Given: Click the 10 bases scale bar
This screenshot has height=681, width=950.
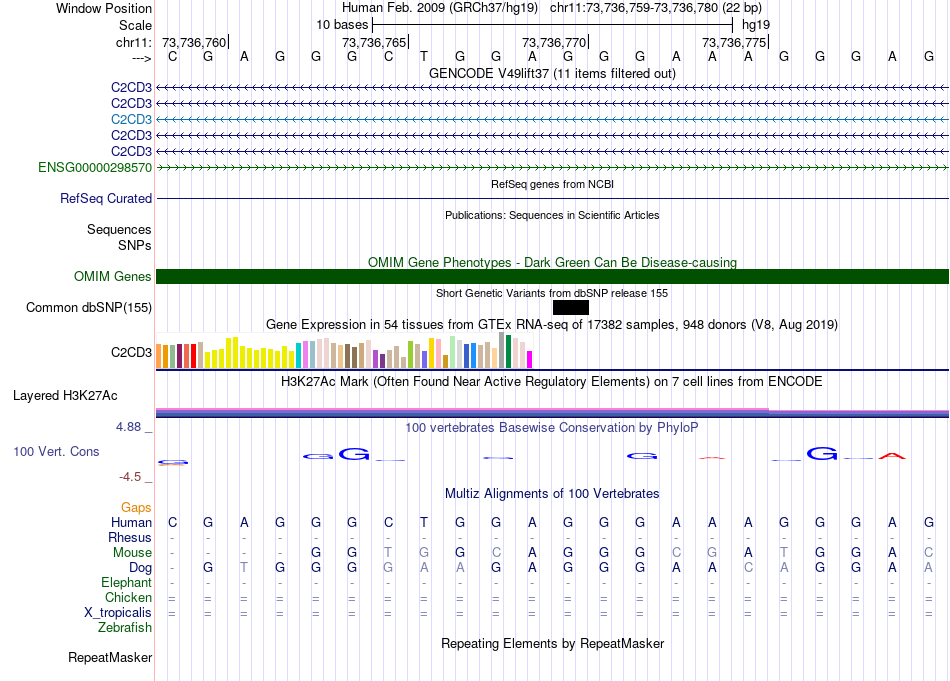Looking at the screenshot, I should [x=552, y=25].
